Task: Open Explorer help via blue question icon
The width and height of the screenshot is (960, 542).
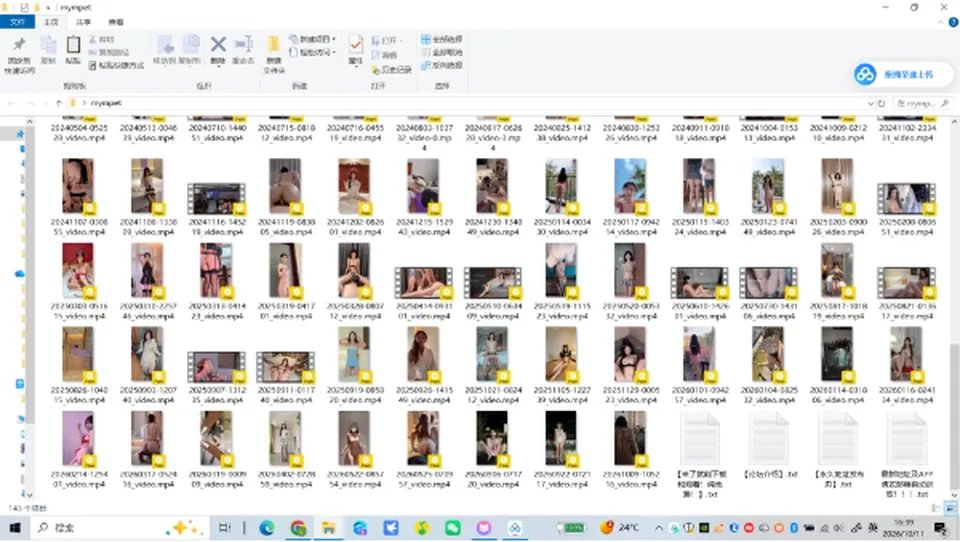Action: click(953, 22)
